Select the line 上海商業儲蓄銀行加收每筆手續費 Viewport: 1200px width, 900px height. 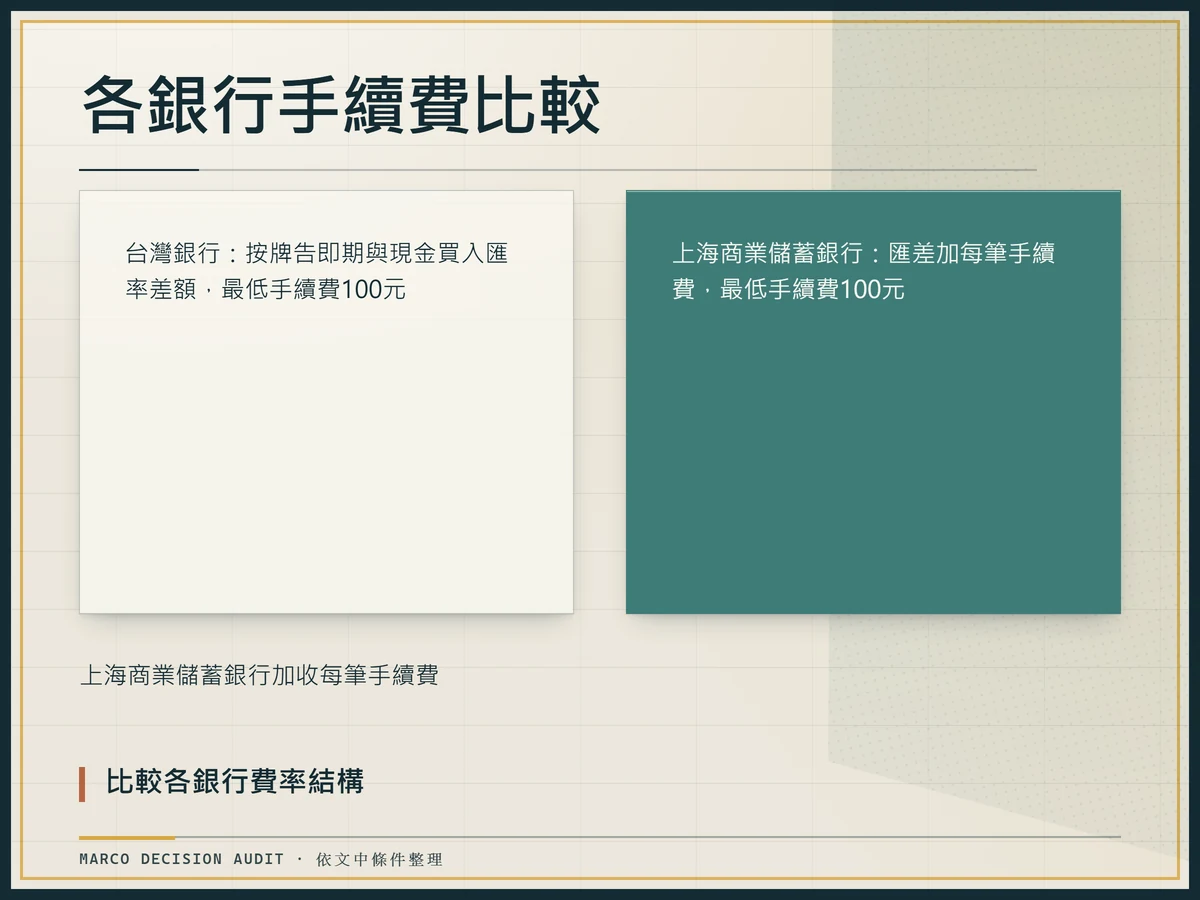pos(259,675)
